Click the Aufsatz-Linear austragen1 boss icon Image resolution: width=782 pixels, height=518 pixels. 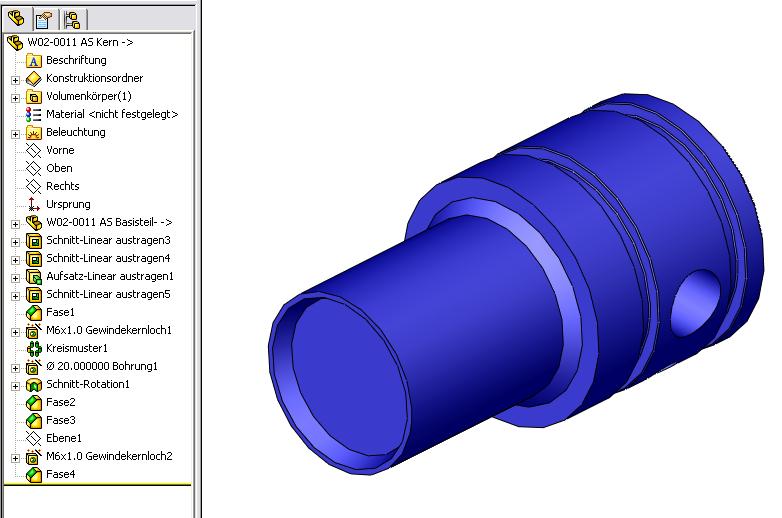tap(33, 277)
